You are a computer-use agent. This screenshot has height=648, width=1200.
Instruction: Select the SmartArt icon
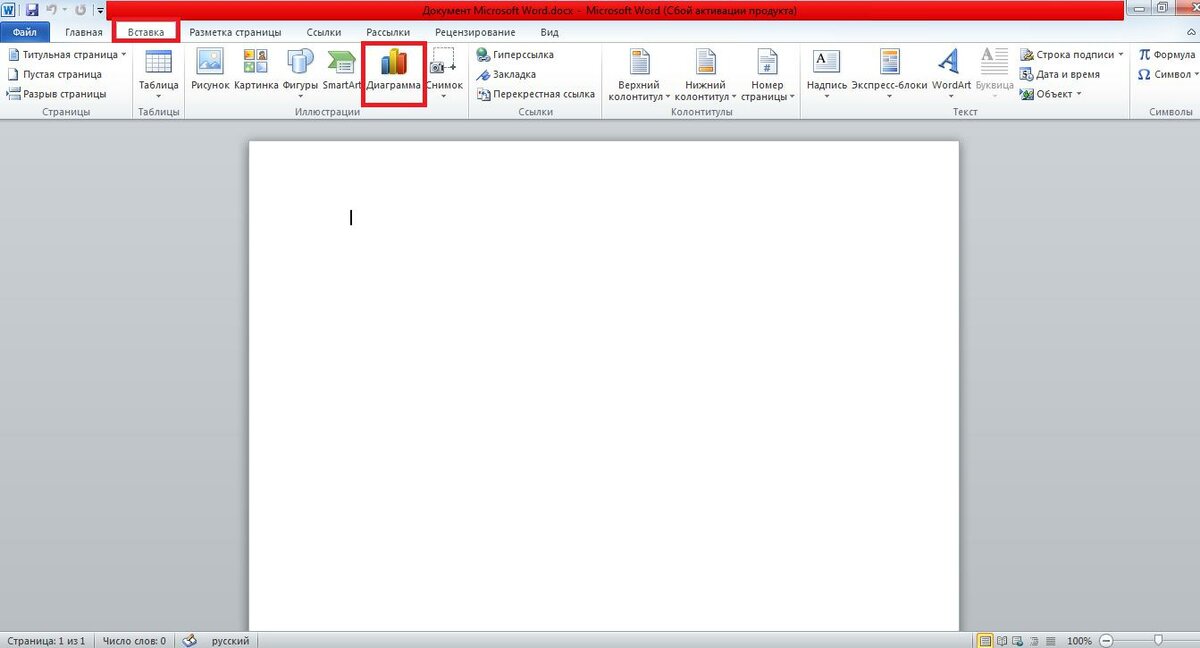342,70
